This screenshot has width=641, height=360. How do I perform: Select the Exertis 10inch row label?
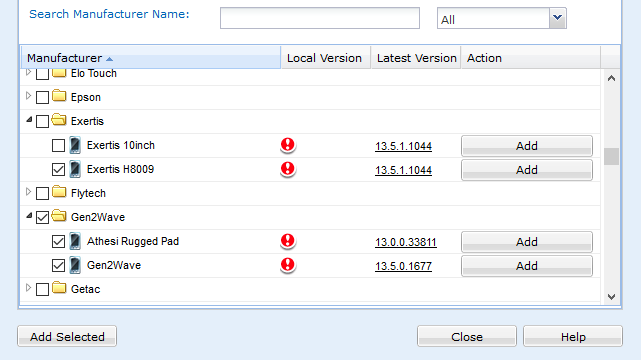point(121,145)
